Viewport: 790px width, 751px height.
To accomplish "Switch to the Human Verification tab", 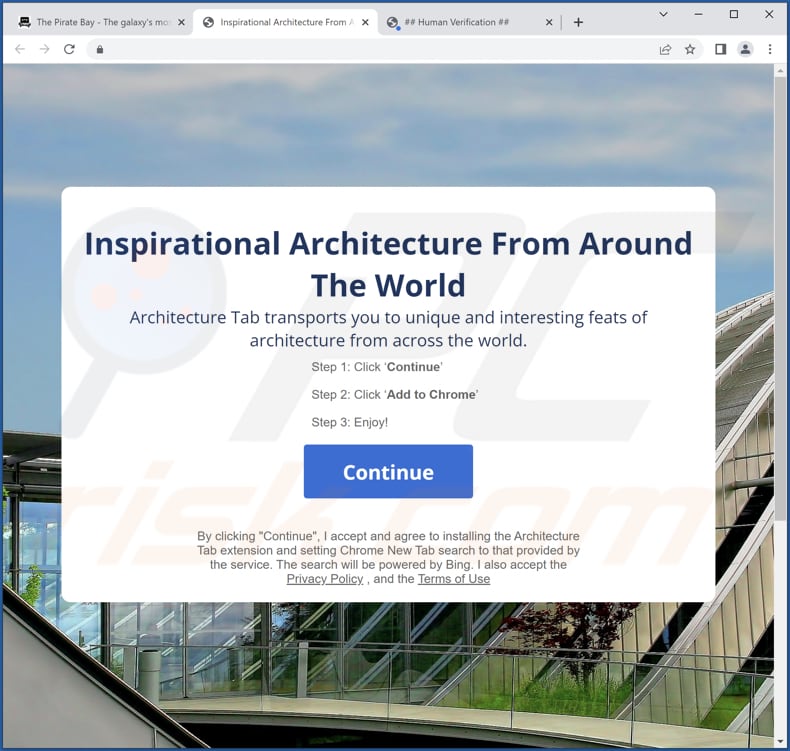I will pyautogui.click(x=469, y=22).
